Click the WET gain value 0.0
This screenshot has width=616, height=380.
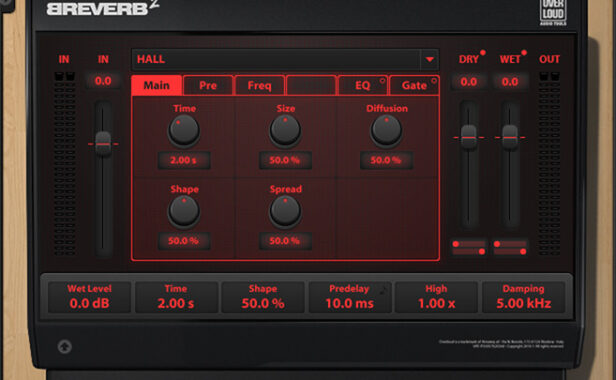510,82
